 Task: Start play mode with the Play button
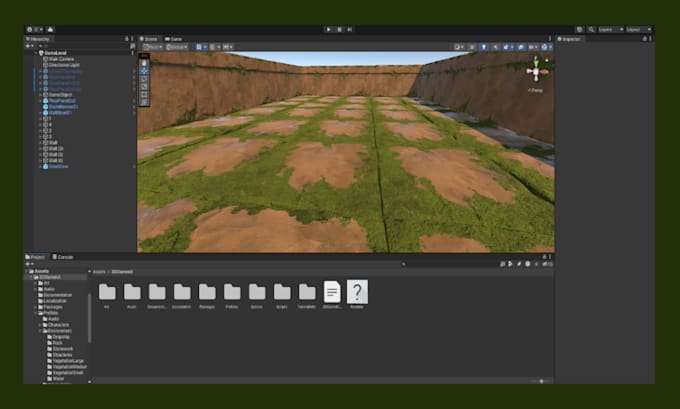[x=329, y=29]
